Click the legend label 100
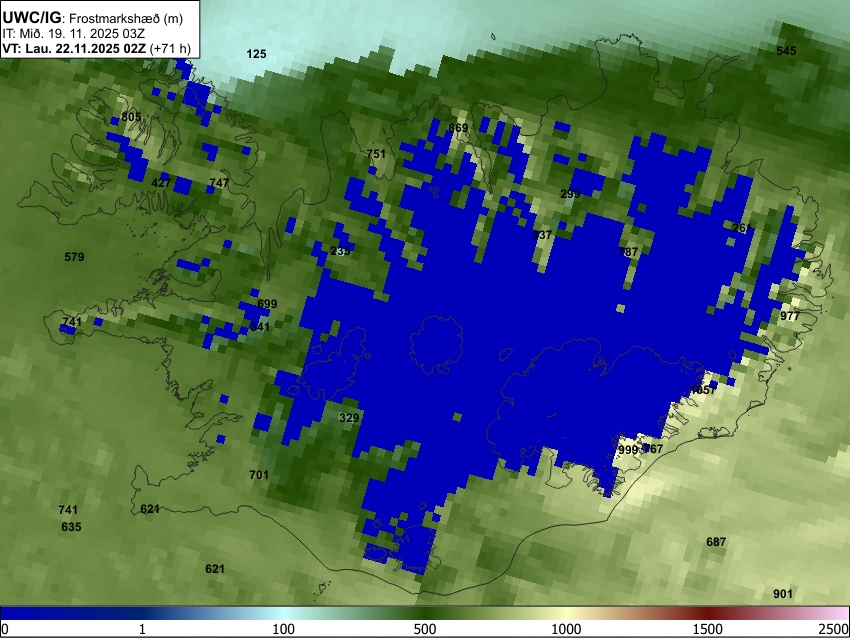 (284, 629)
